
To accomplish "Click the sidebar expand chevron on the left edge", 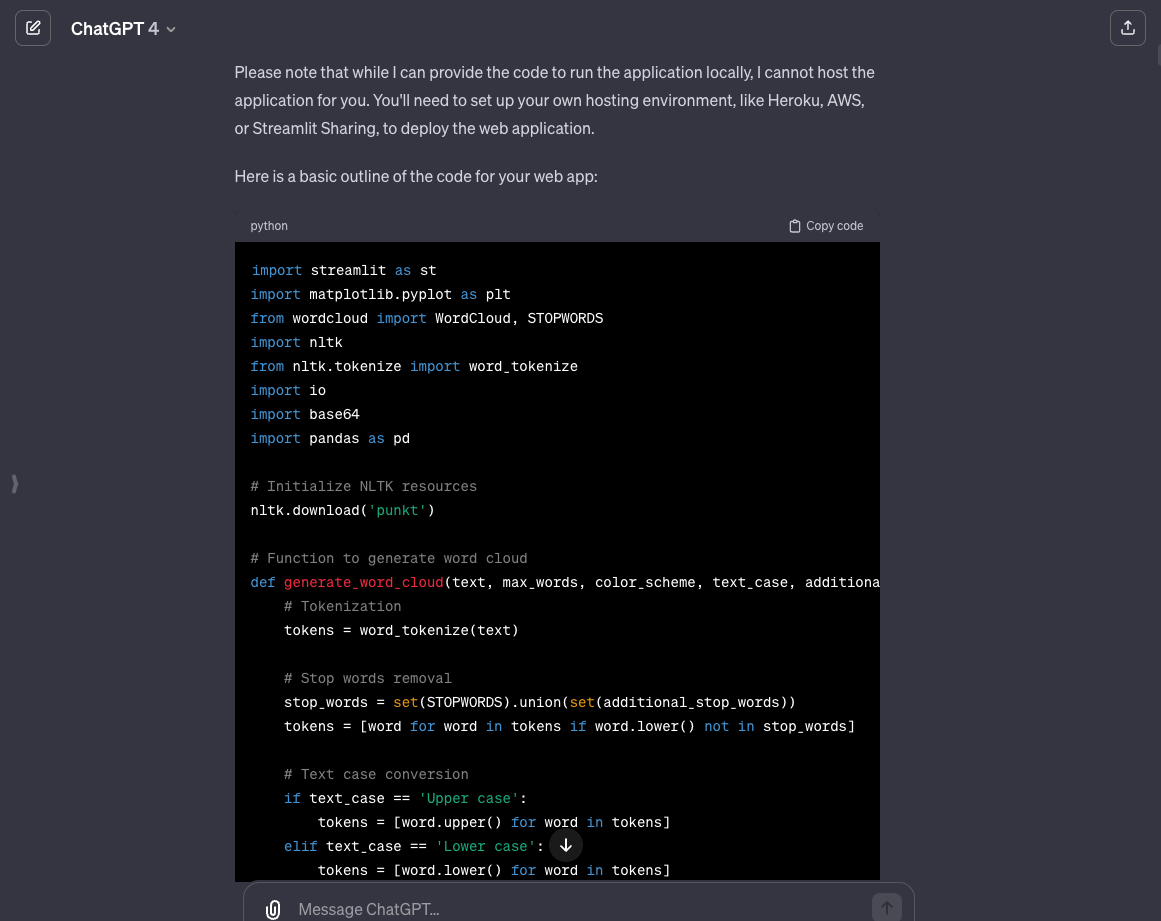I will tap(14, 483).
